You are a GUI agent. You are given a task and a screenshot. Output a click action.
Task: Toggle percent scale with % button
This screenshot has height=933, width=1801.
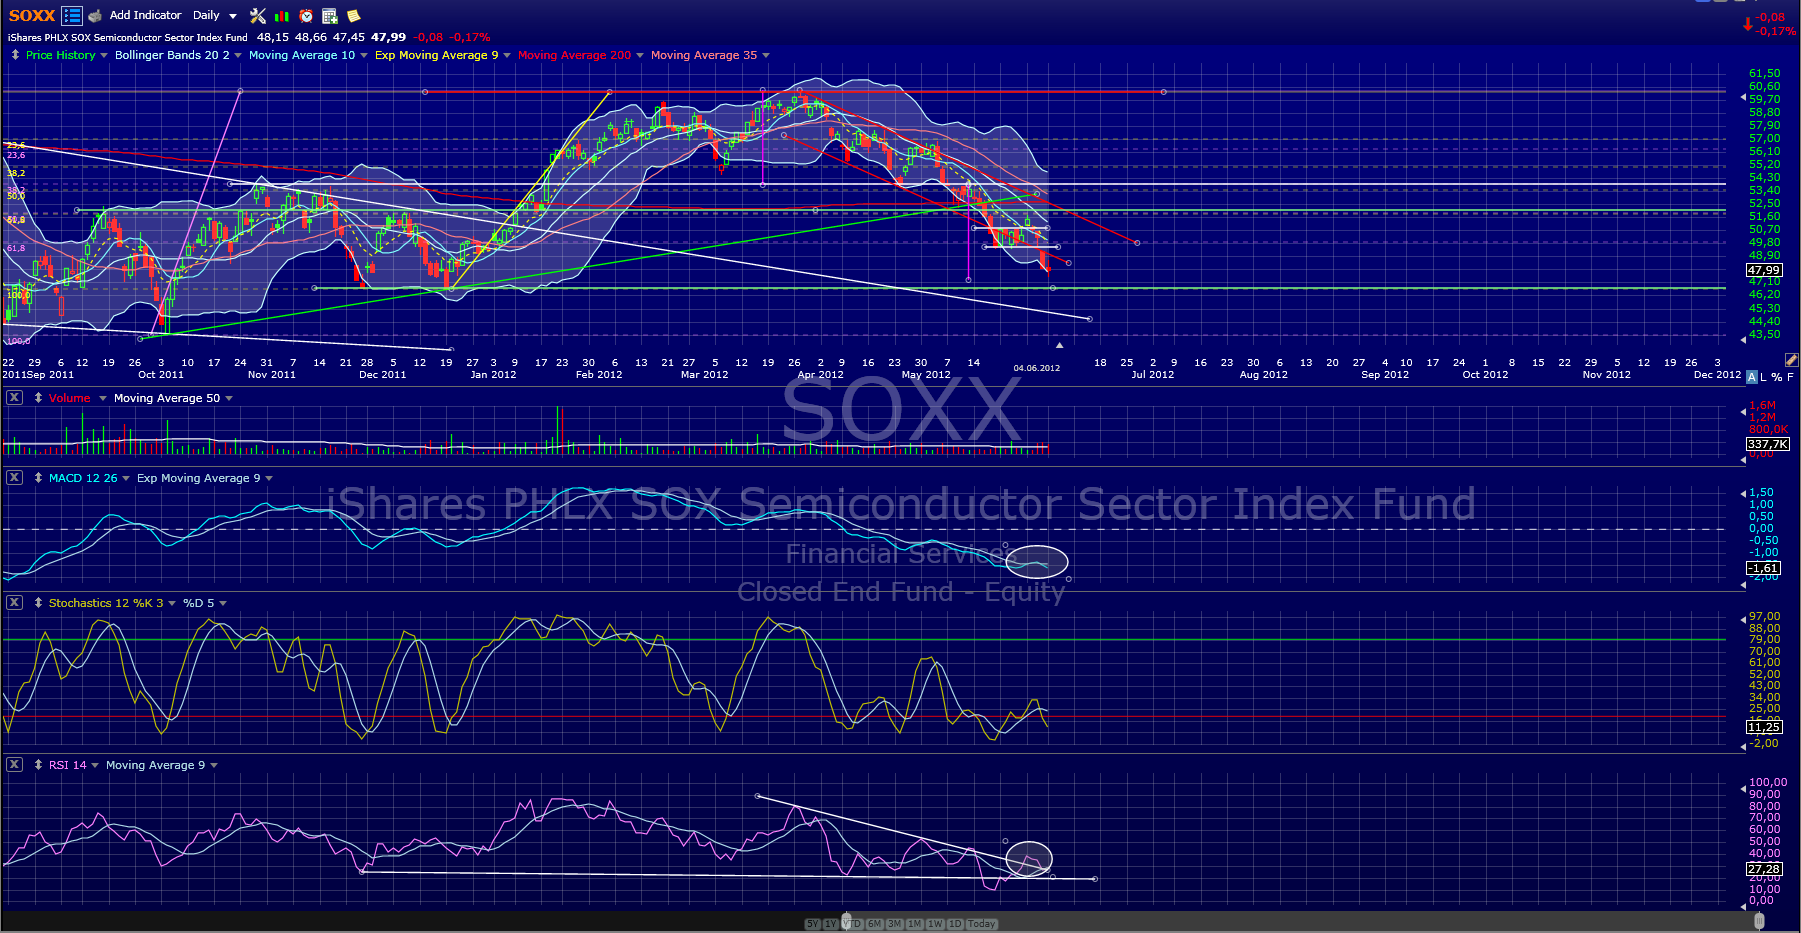(x=1777, y=377)
